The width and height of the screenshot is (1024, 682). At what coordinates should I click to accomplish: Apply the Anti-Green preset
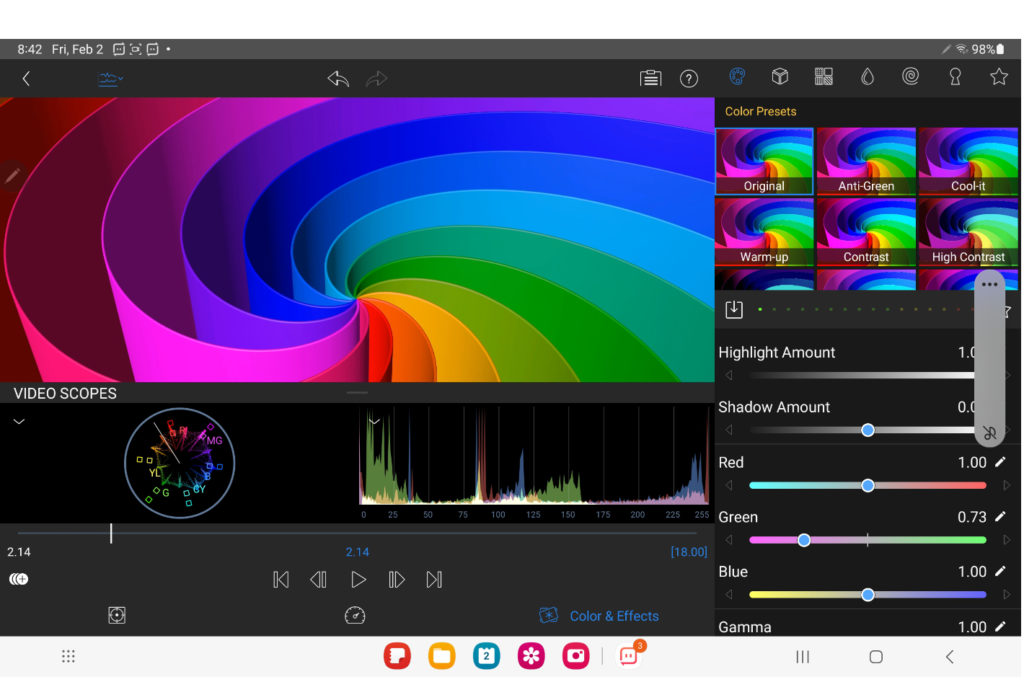[x=866, y=161]
